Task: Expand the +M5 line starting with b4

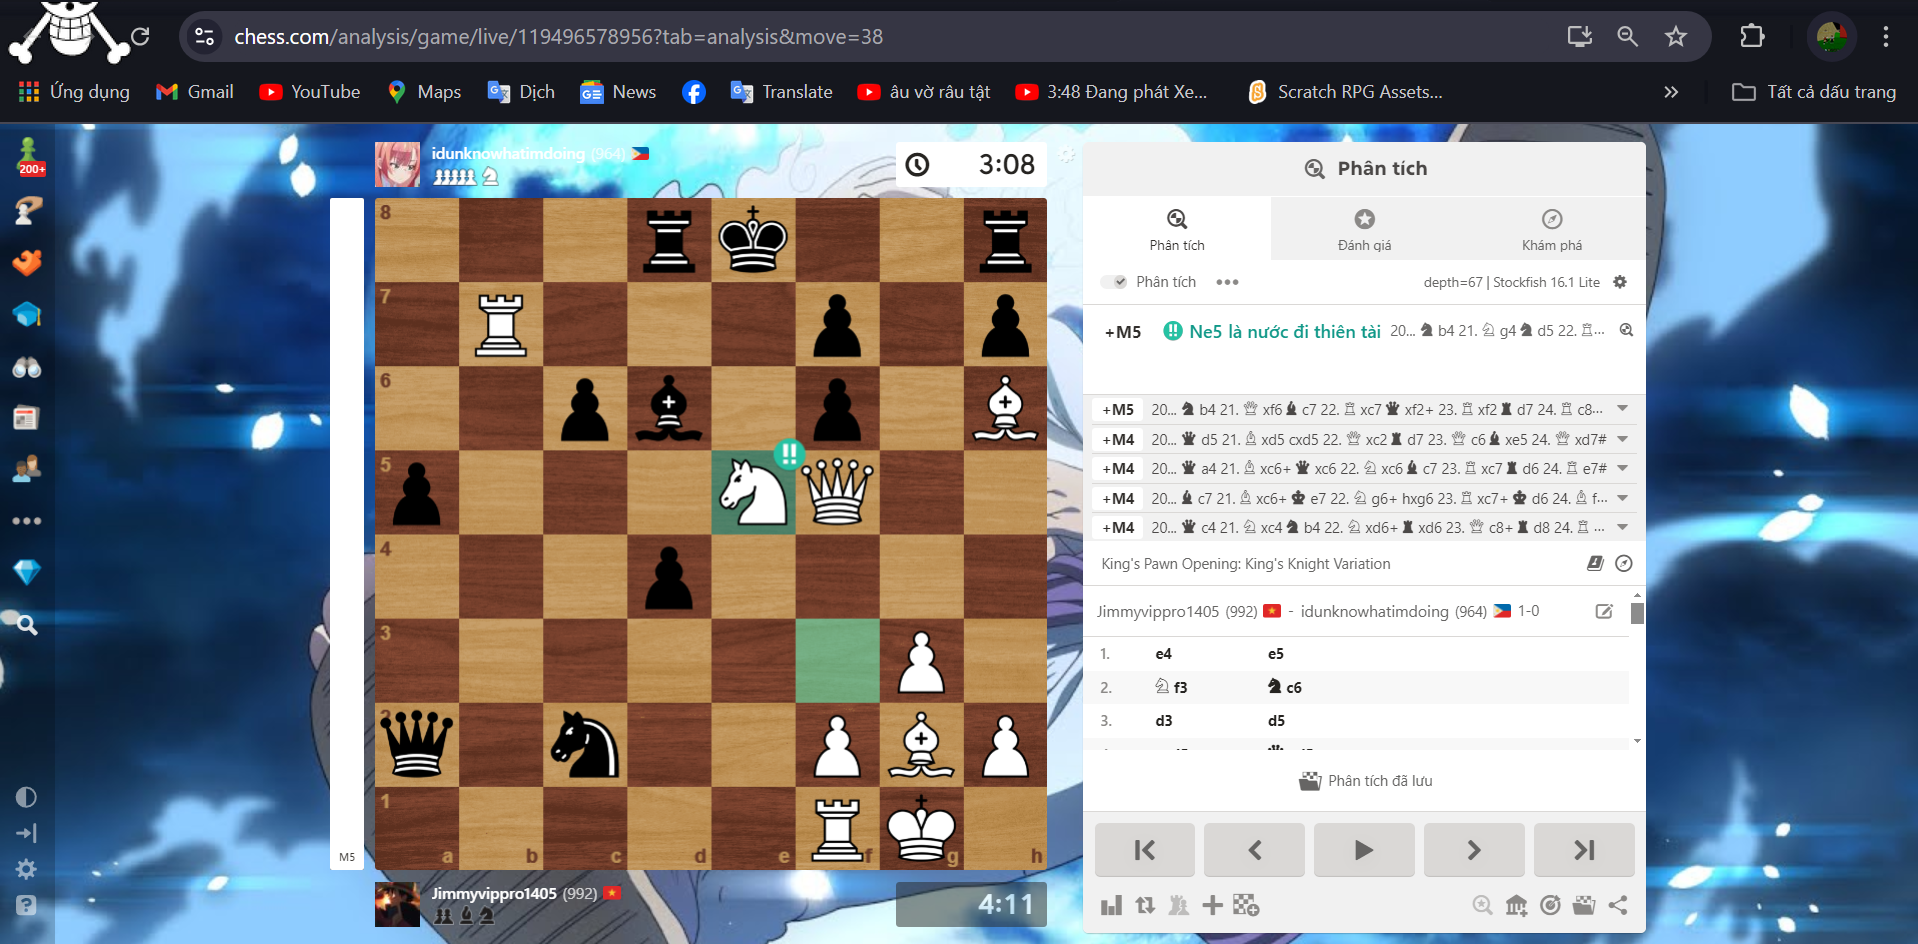Action: tap(1622, 409)
